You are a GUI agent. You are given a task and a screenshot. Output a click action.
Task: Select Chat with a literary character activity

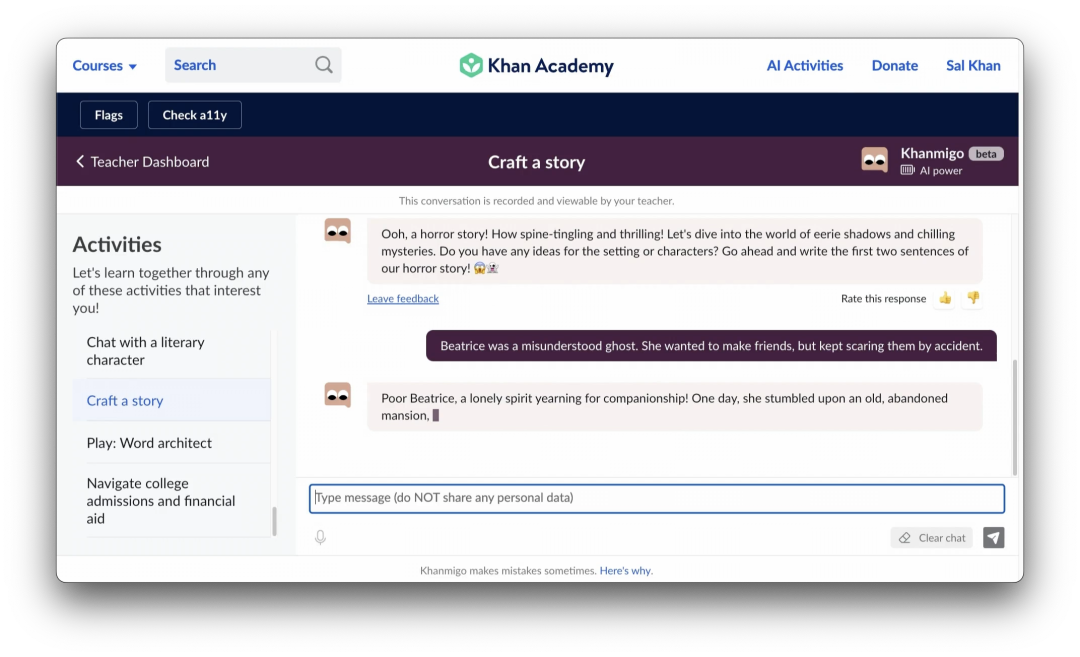[x=172, y=351]
